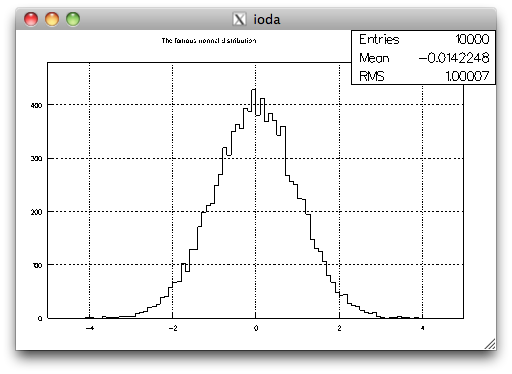Click the Mean value in statistics box
512x374 pixels.
coord(454,58)
